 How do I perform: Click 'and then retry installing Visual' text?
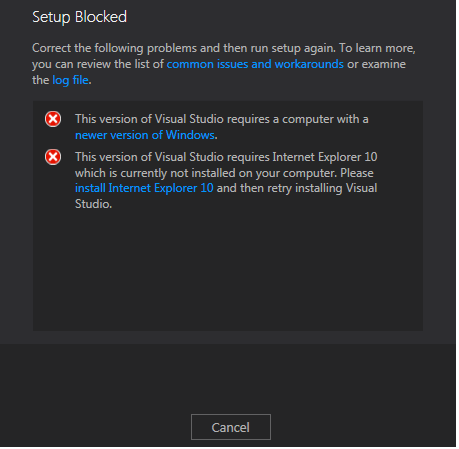click(297, 188)
